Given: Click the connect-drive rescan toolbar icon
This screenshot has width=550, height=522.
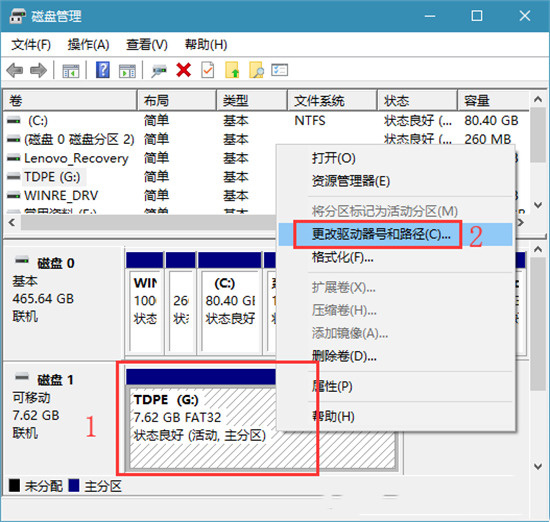Looking at the screenshot, I should tap(159, 70).
